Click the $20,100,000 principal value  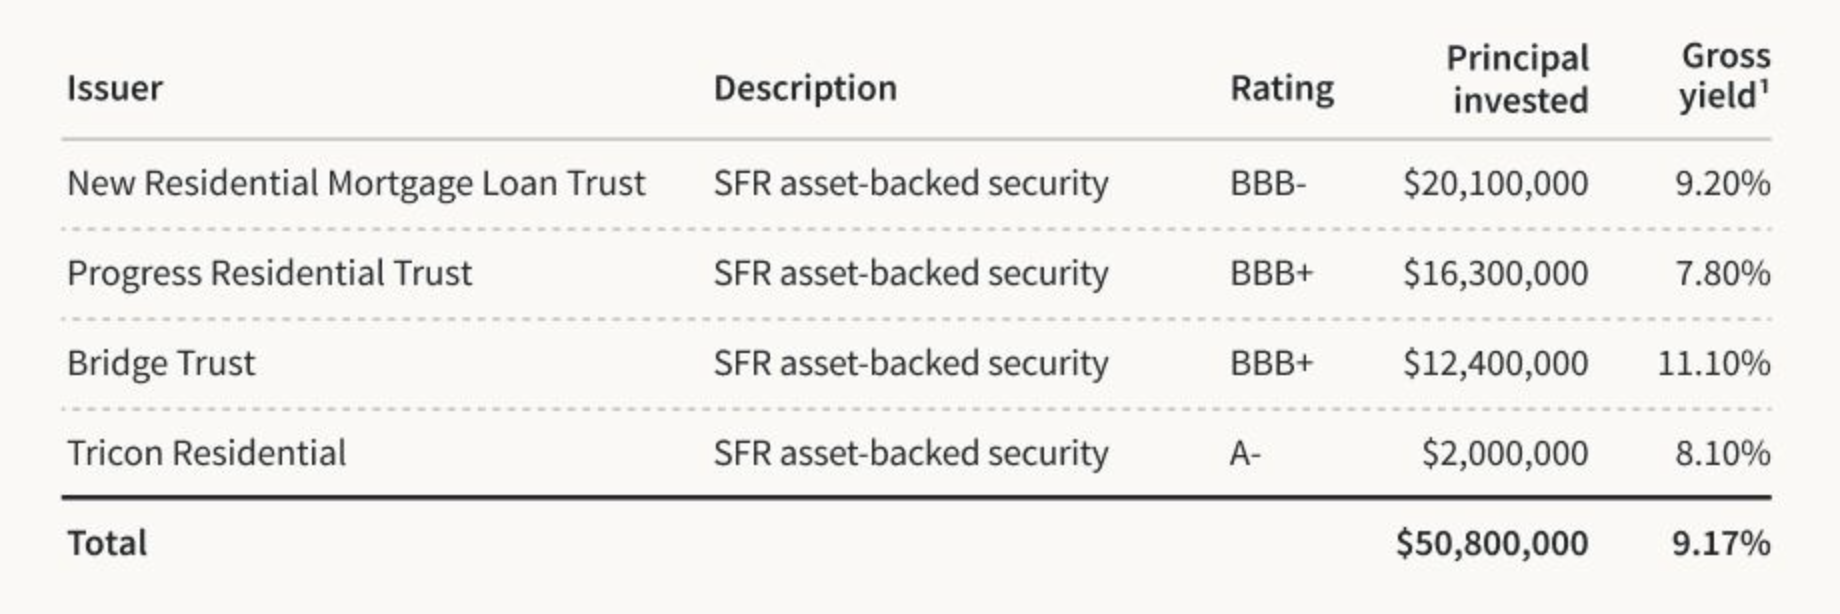pos(1495,183)
